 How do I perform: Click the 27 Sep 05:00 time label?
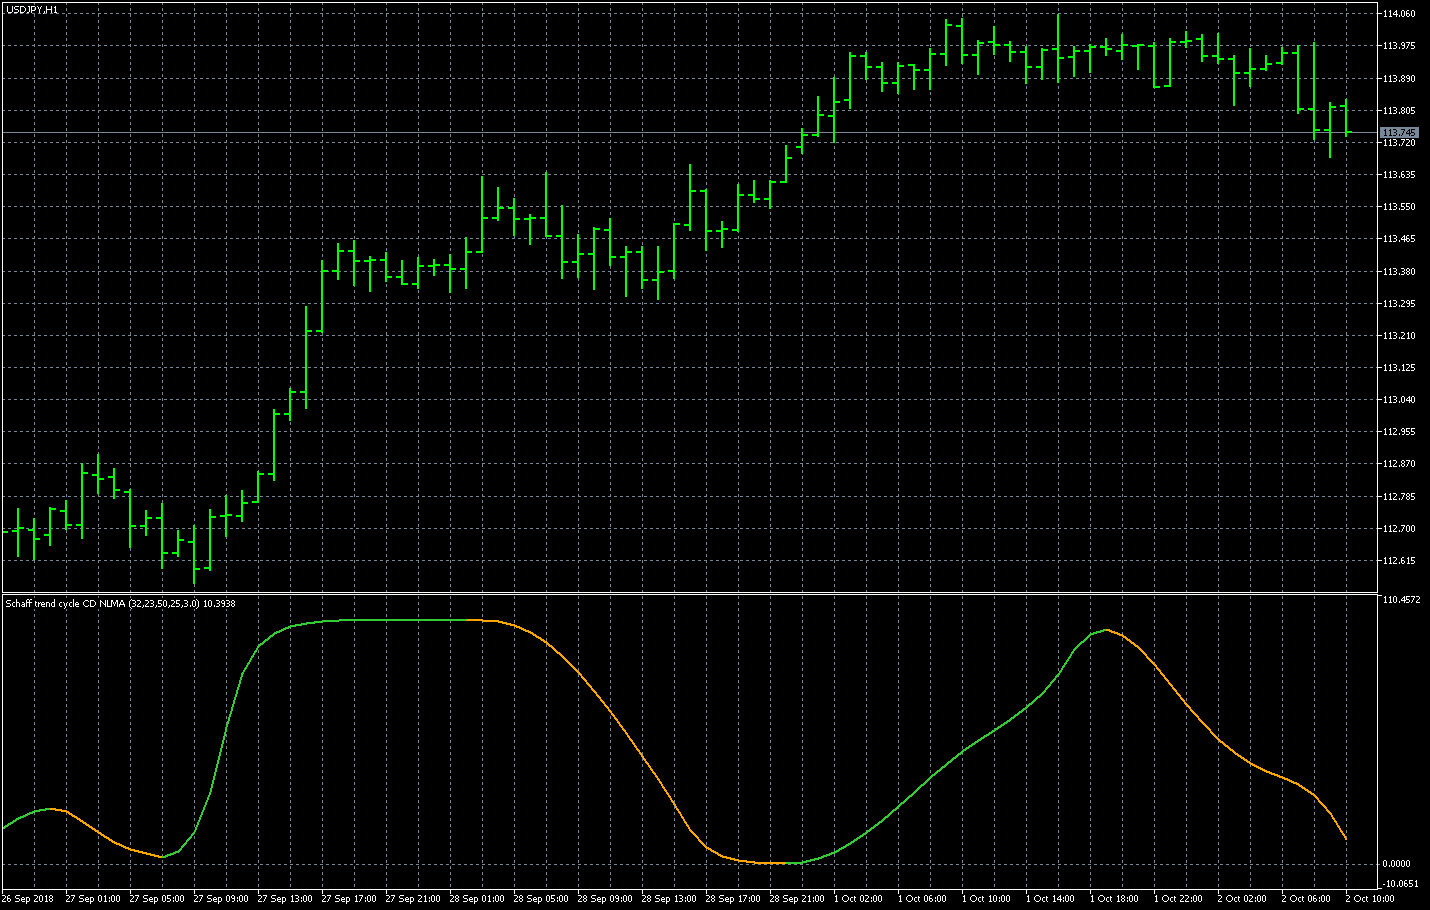coord(157,899)
